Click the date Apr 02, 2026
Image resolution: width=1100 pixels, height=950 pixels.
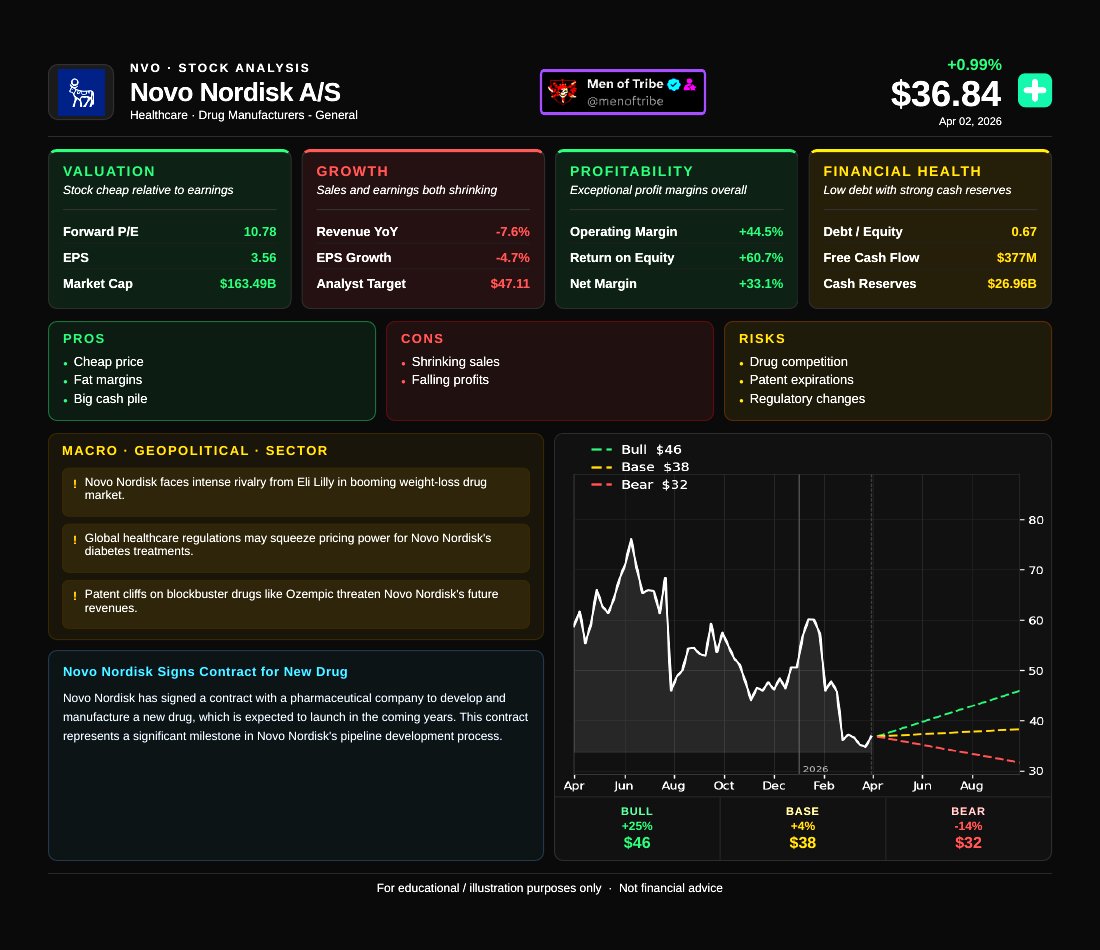tap(970, 121)
